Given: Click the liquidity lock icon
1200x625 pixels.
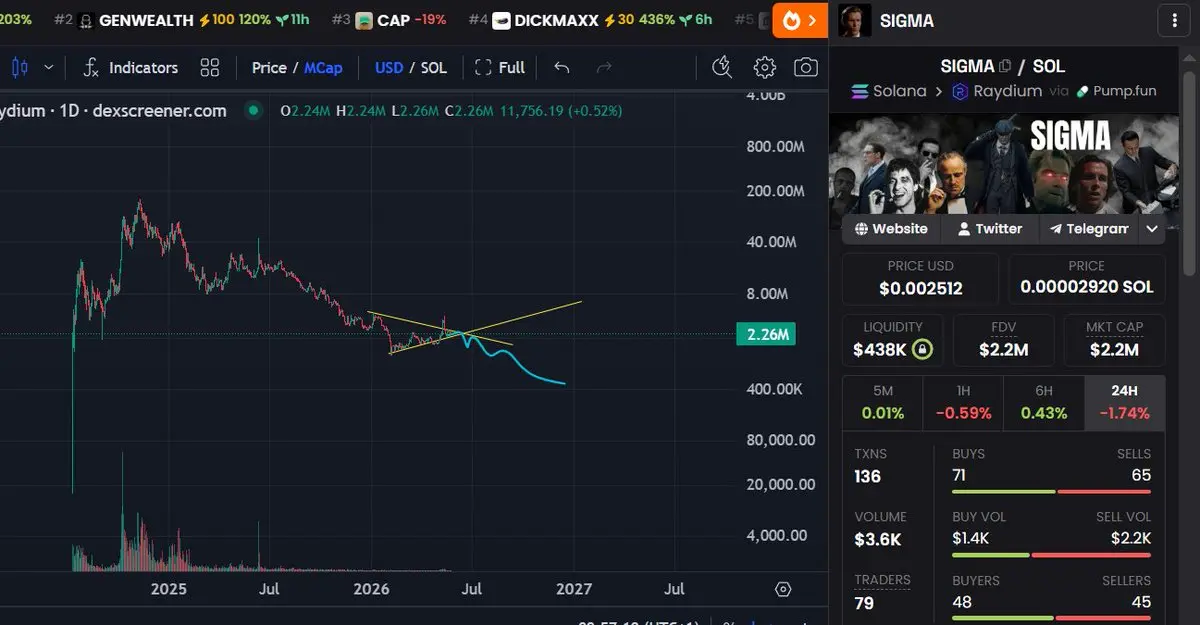Looking at the screenshot, I should [923, 350].
